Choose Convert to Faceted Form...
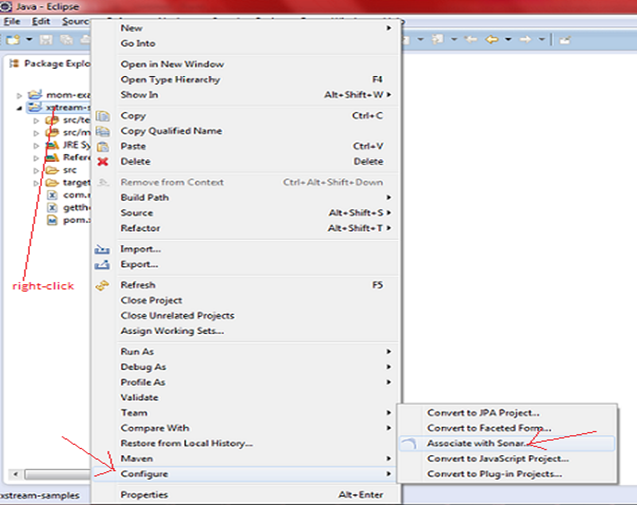 [x=507, y=428]
